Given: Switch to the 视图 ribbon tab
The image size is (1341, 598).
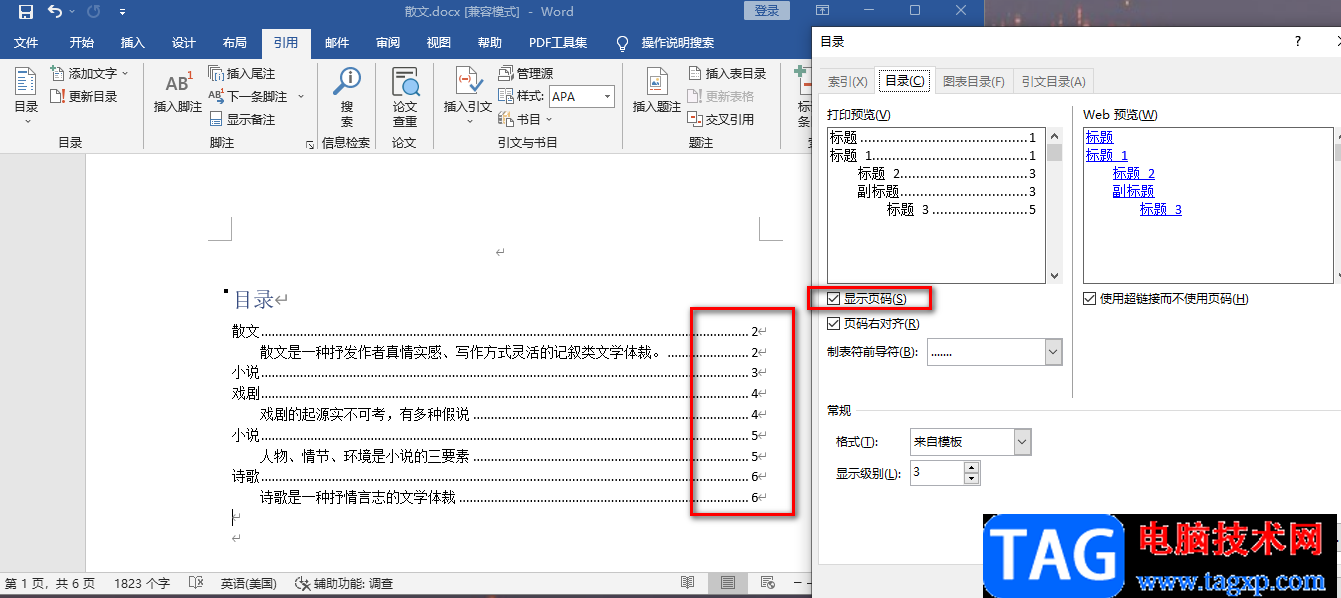Looking at the screenshot, I should click(439, 43).
